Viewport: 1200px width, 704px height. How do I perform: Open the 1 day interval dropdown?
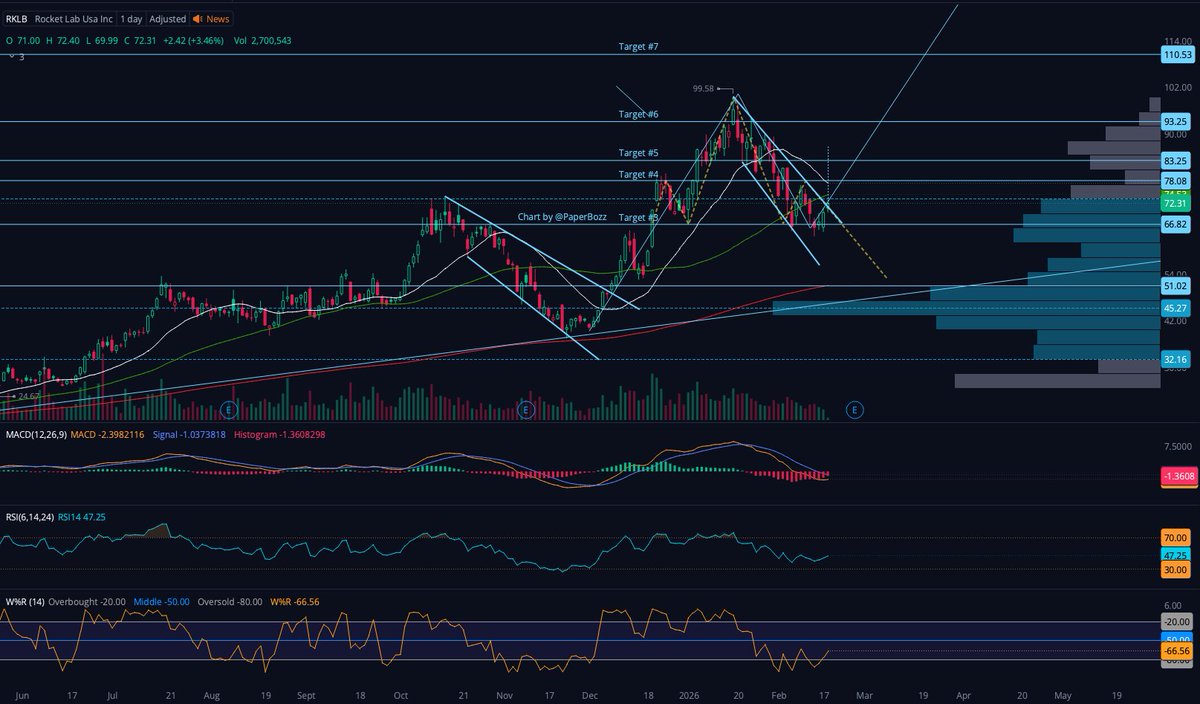click(x=130, y=18)
